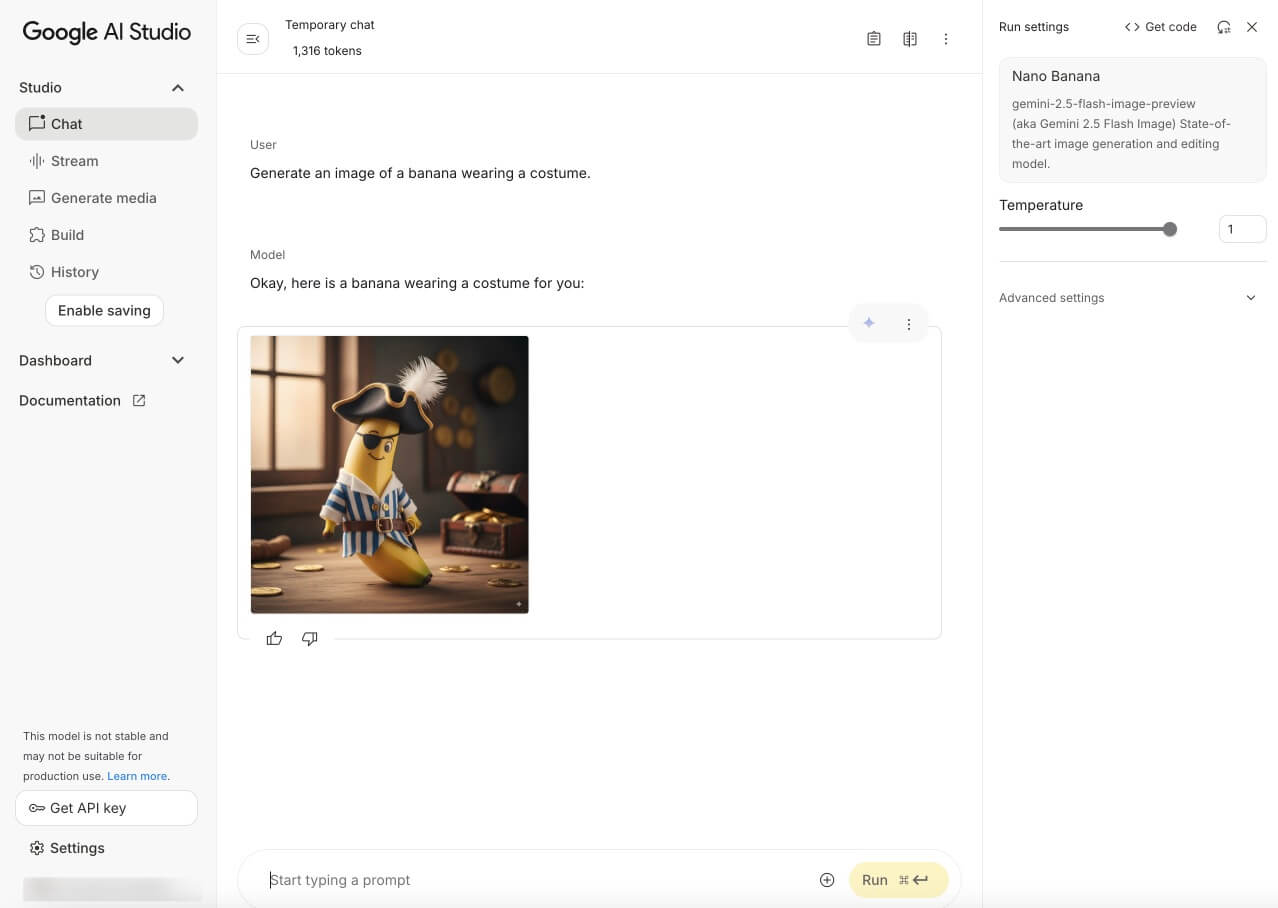Click the pirate banana image thumbnail
Screen dimensions: 1278x908
(x=389, y=474)
